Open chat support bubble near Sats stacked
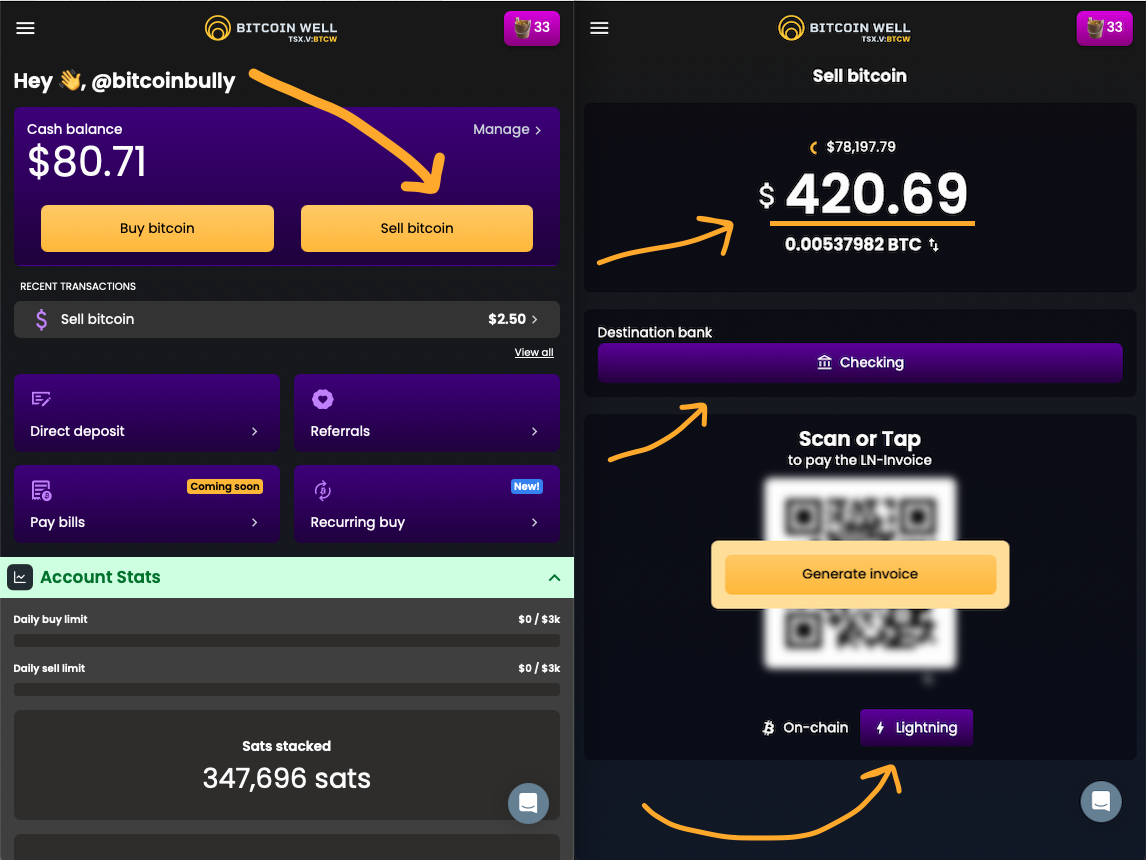Viewport: 1146px width, 860px height. pos(528,803)
